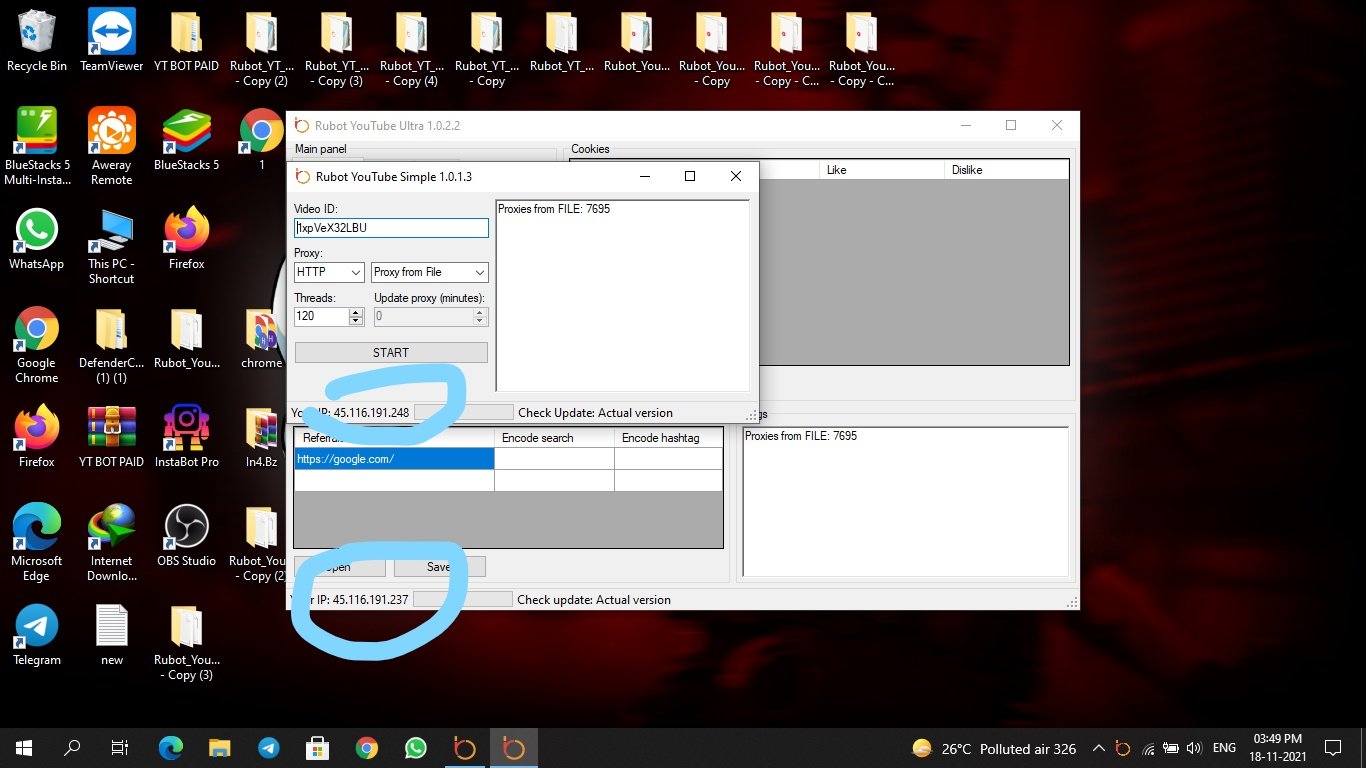The image size is (1366, 768).
Task: Select the https://google.com/ referrer row
Action: [394, 459]
